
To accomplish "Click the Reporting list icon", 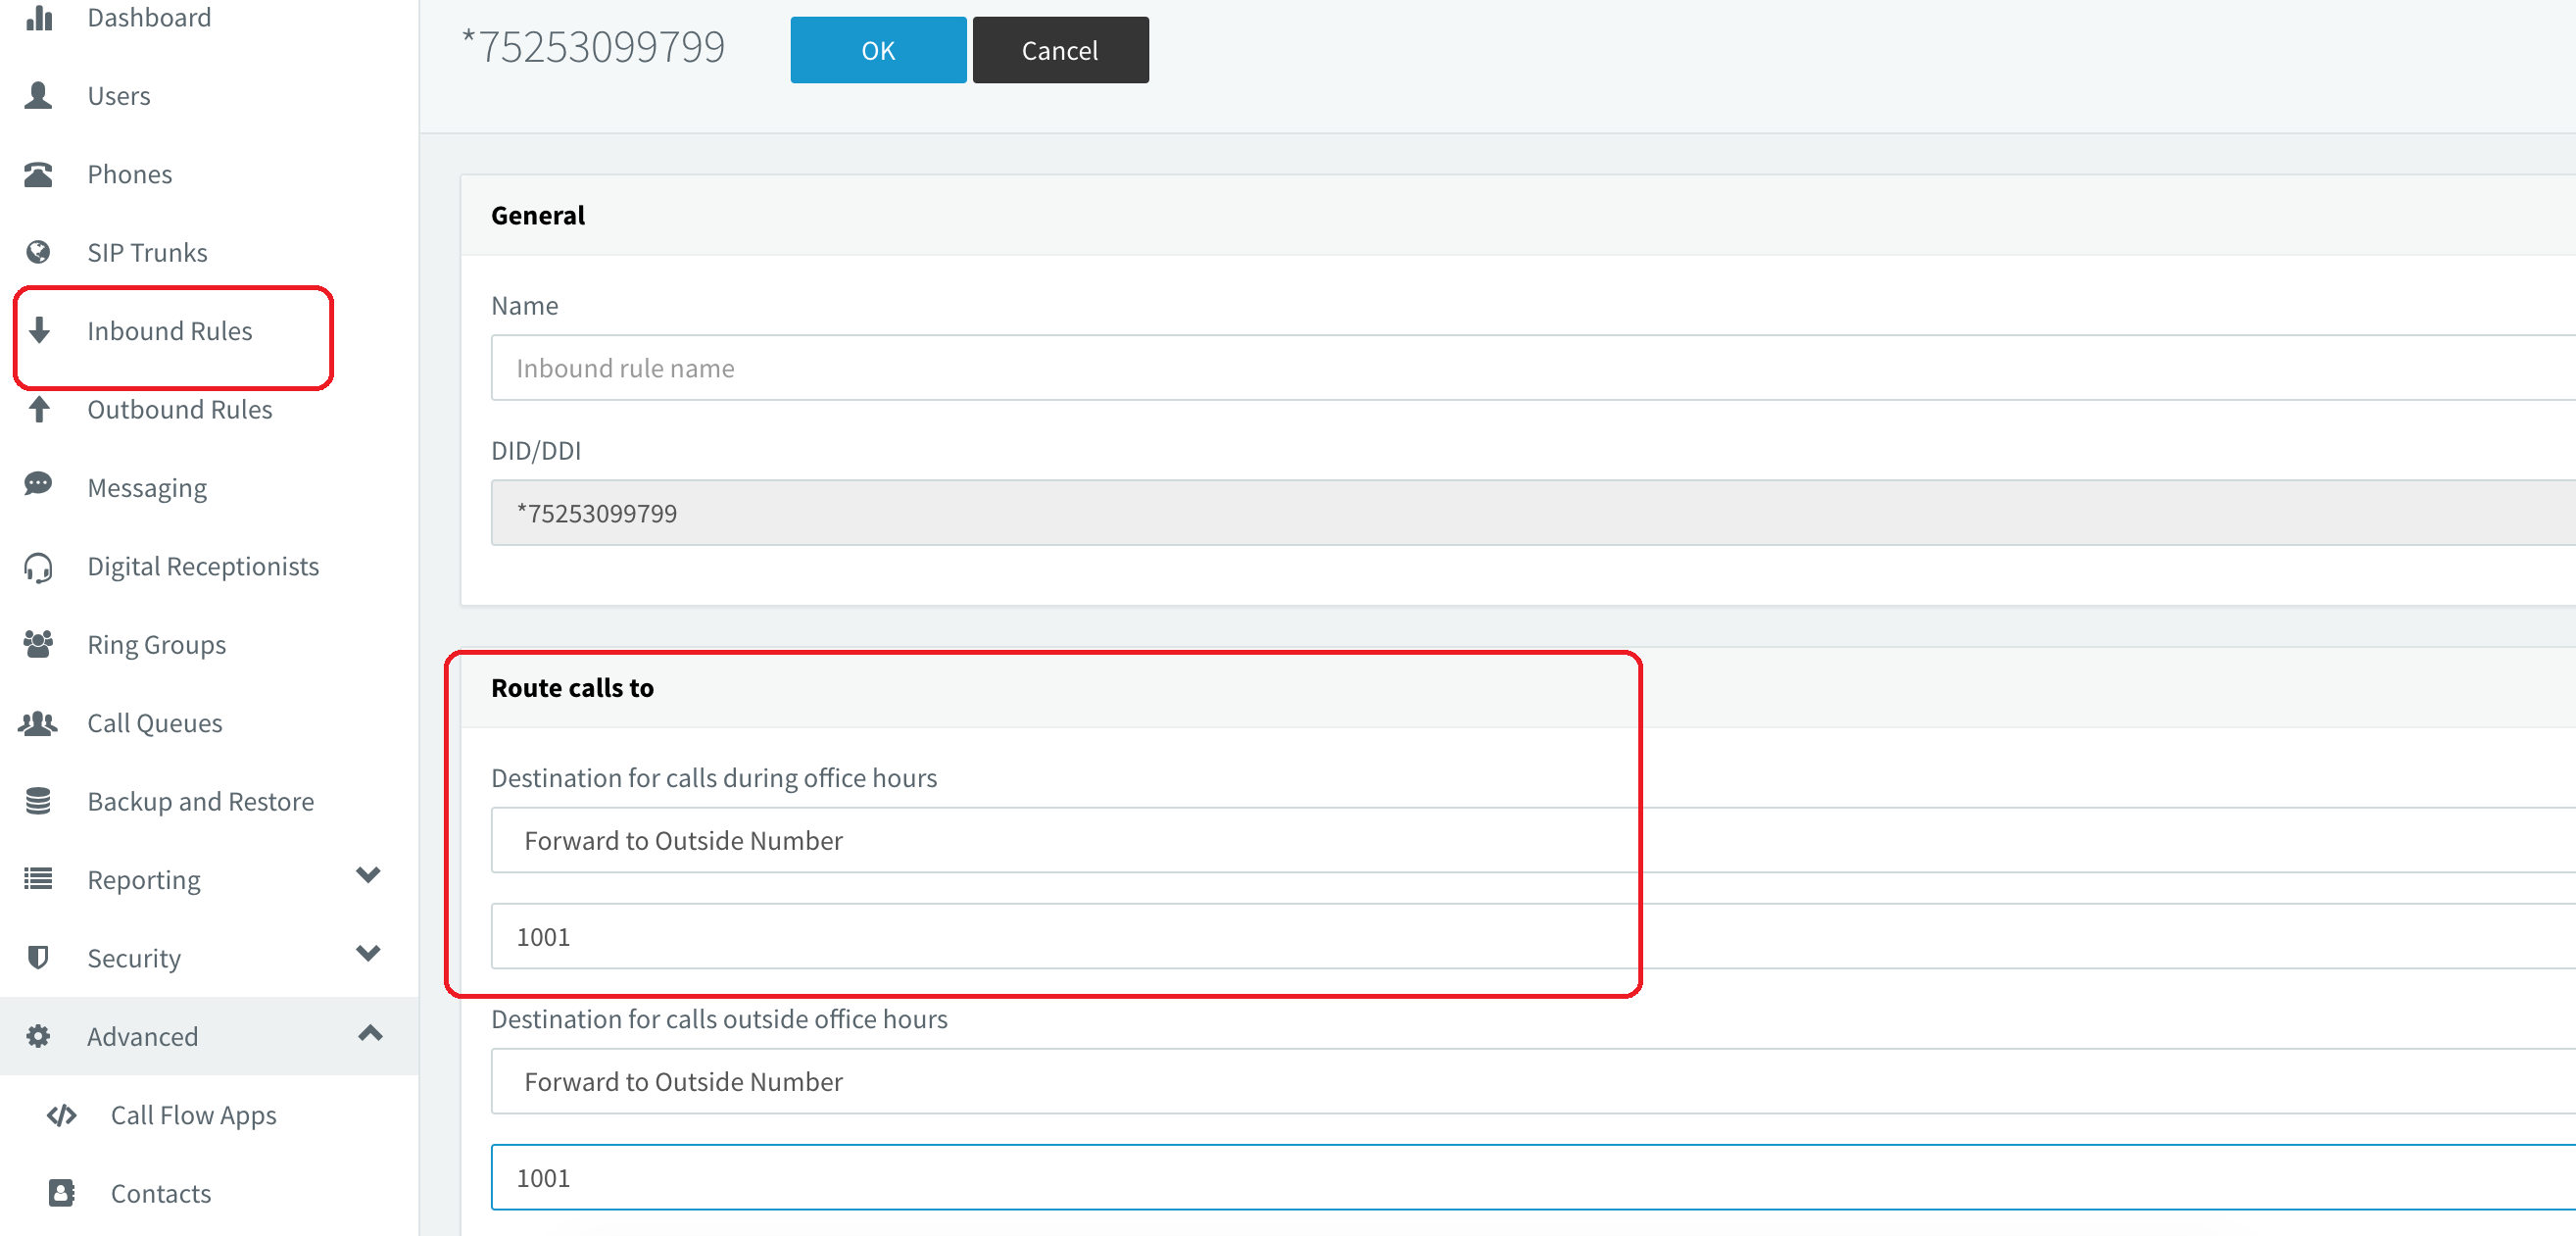I will tap(39, 879).
